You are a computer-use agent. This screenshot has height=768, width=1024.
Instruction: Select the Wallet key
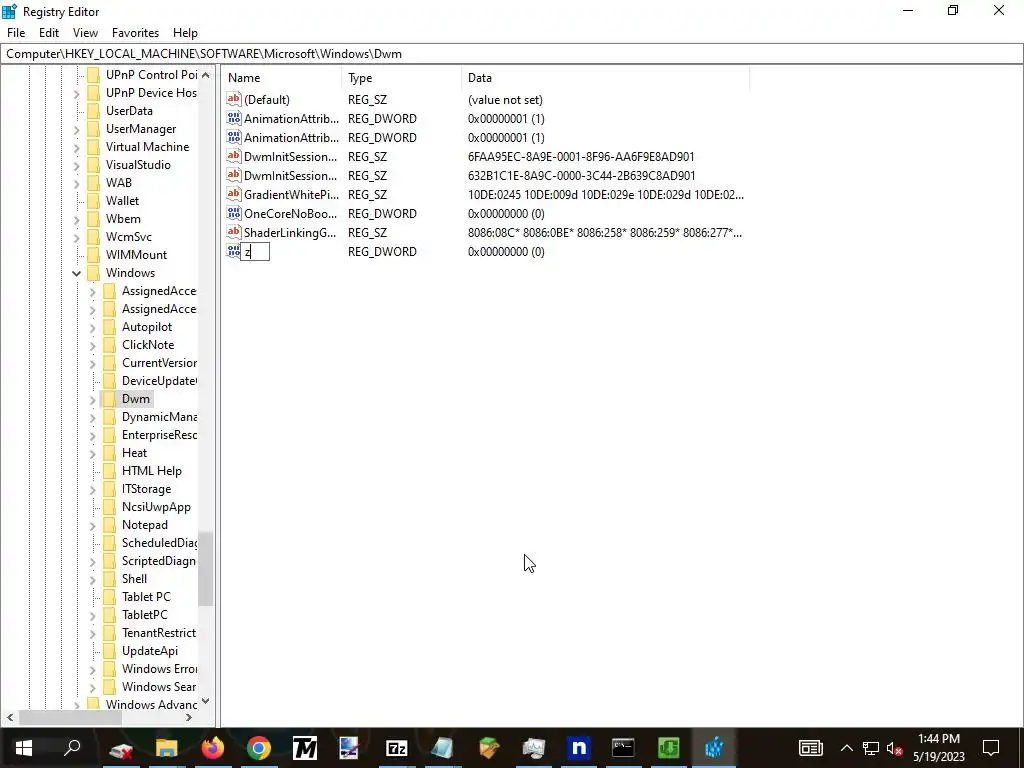coord(122,200)
